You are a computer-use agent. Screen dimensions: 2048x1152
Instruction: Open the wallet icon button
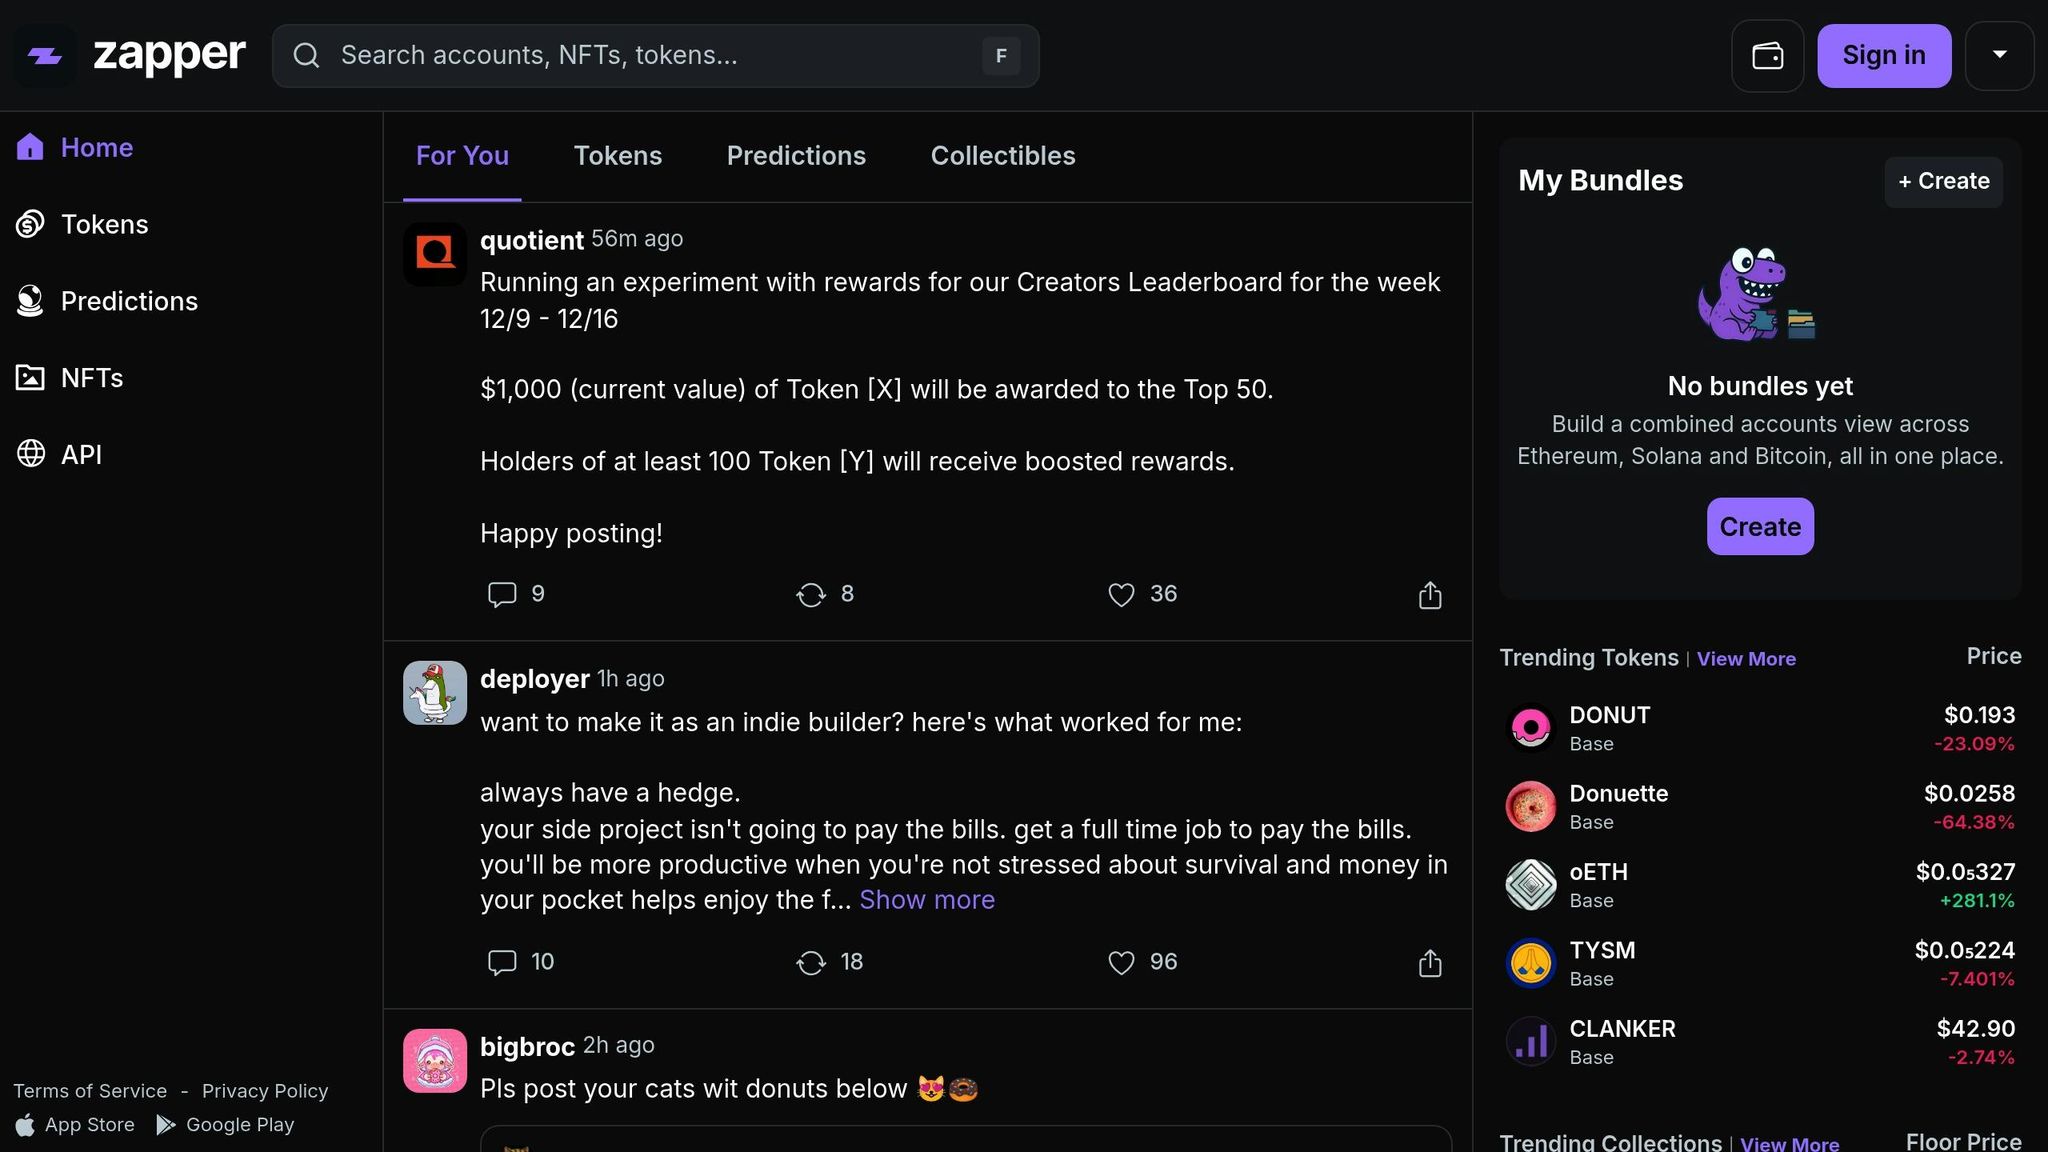click(x=1767, y=56)
